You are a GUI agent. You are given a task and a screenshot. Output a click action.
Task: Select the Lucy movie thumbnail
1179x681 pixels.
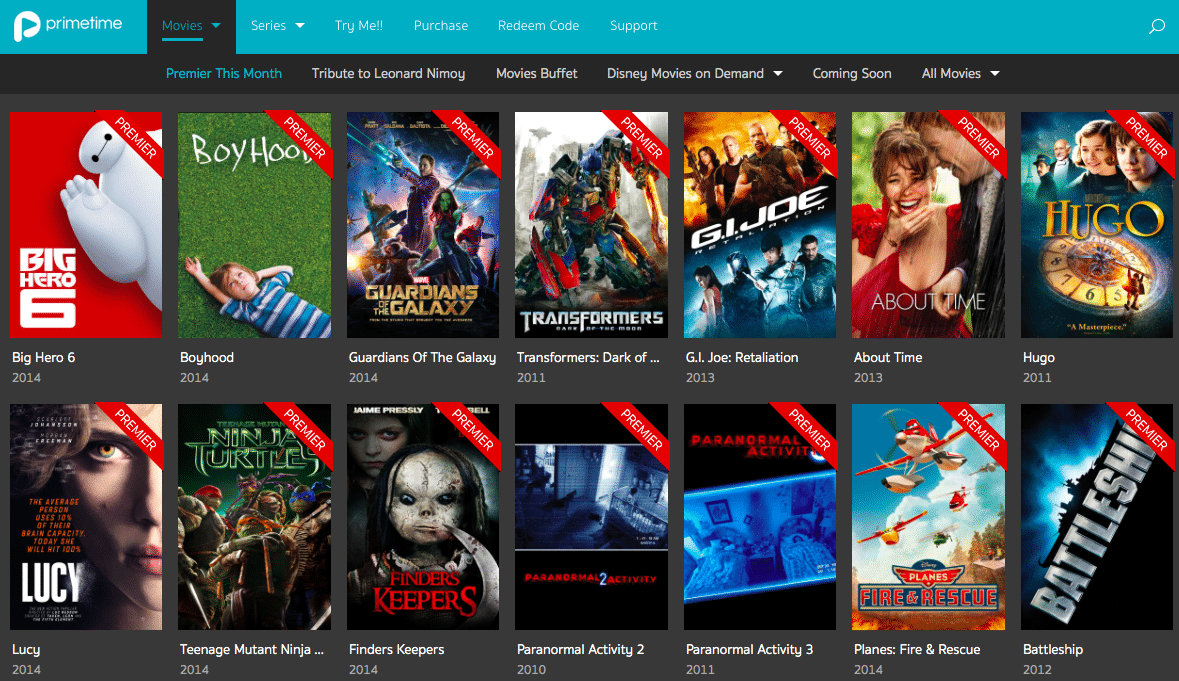click(x=85, y=516)
